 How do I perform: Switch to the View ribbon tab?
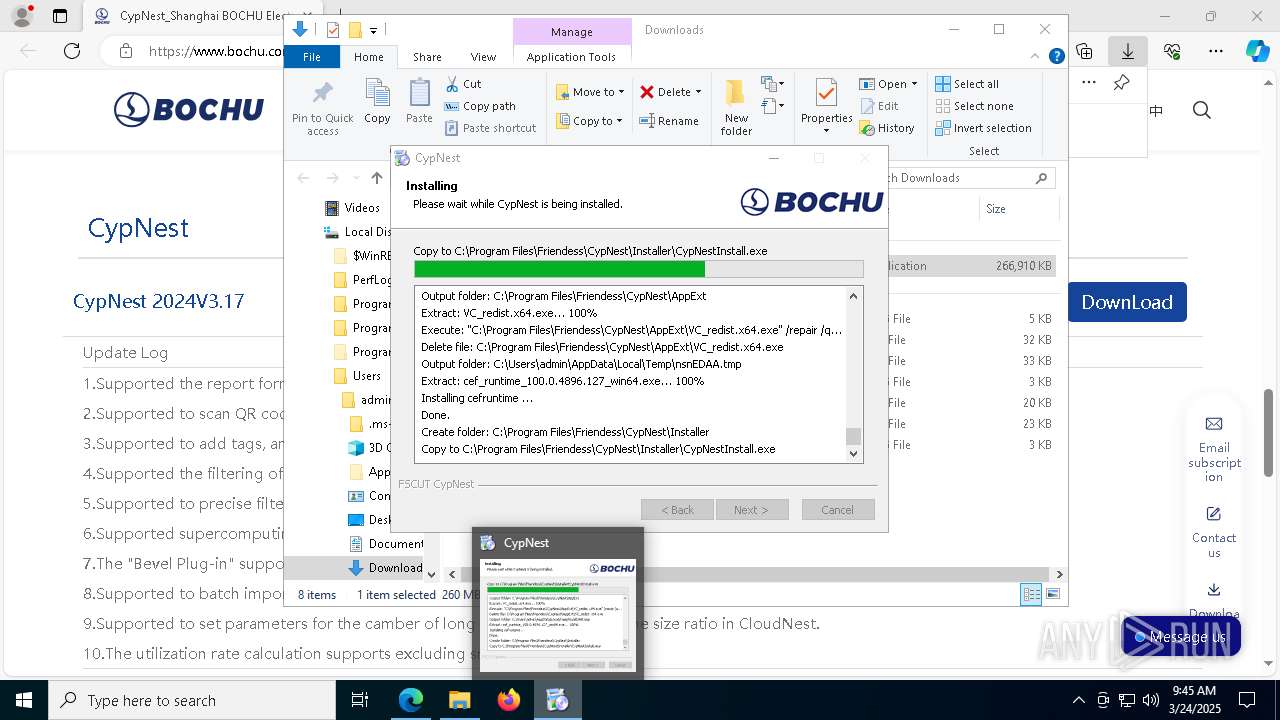483,57
